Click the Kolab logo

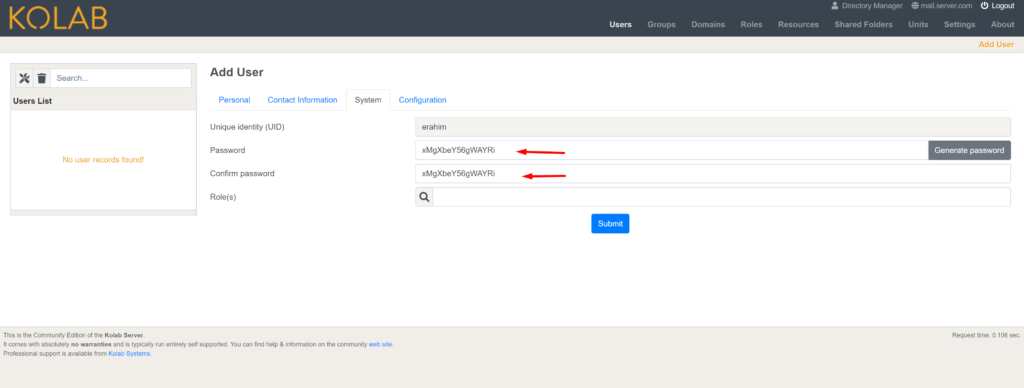pyautogui.click(x=57, y=18)
